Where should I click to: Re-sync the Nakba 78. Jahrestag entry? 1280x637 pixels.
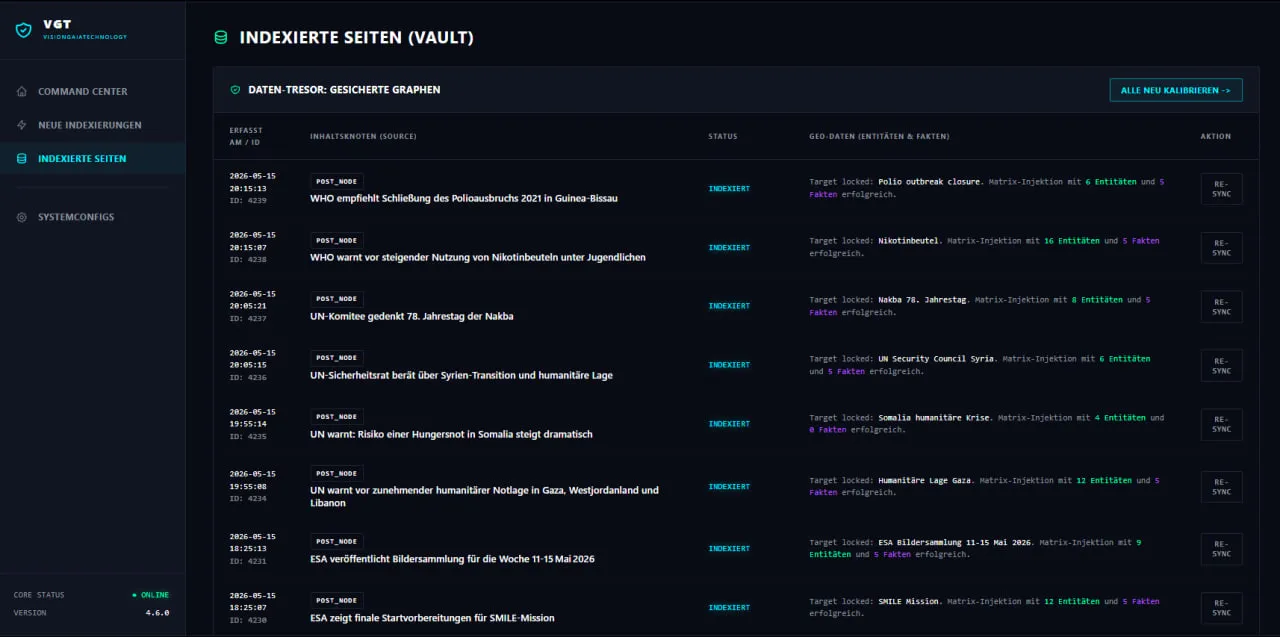pos(1221,306)
